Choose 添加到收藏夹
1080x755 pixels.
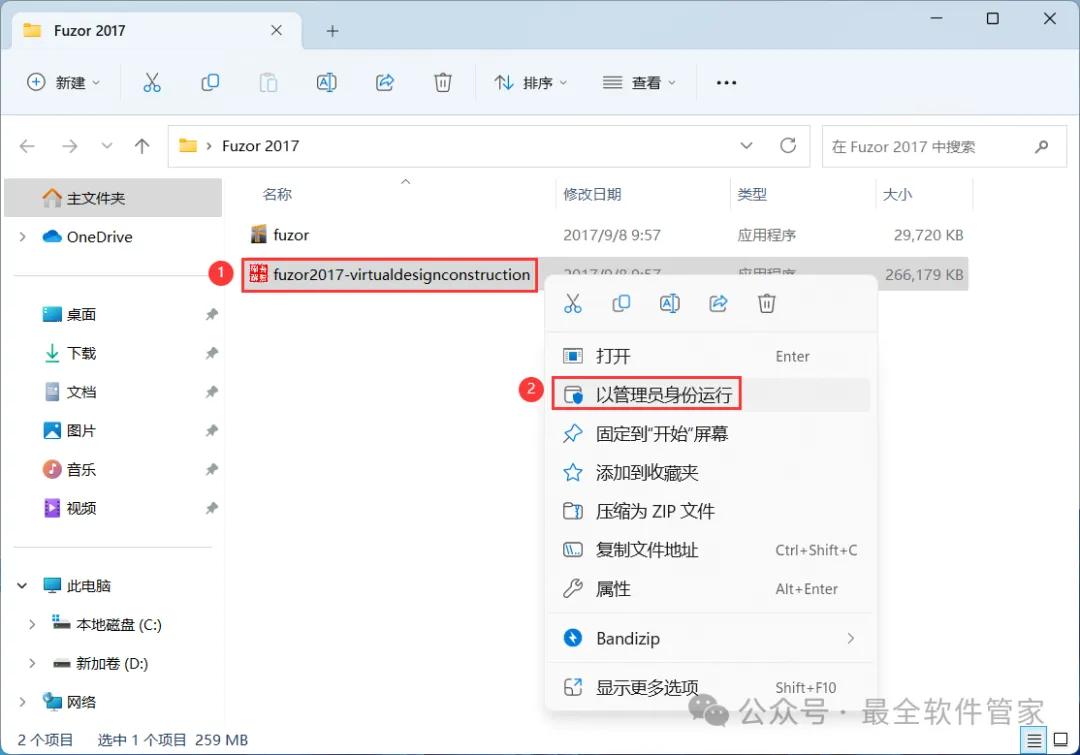tap(710, 473)
